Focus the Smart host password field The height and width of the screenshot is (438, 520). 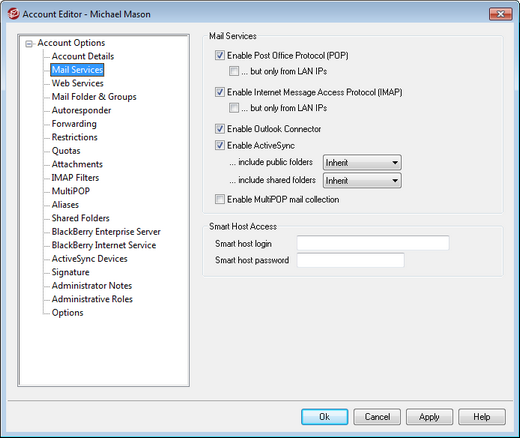tap(350, 260)
